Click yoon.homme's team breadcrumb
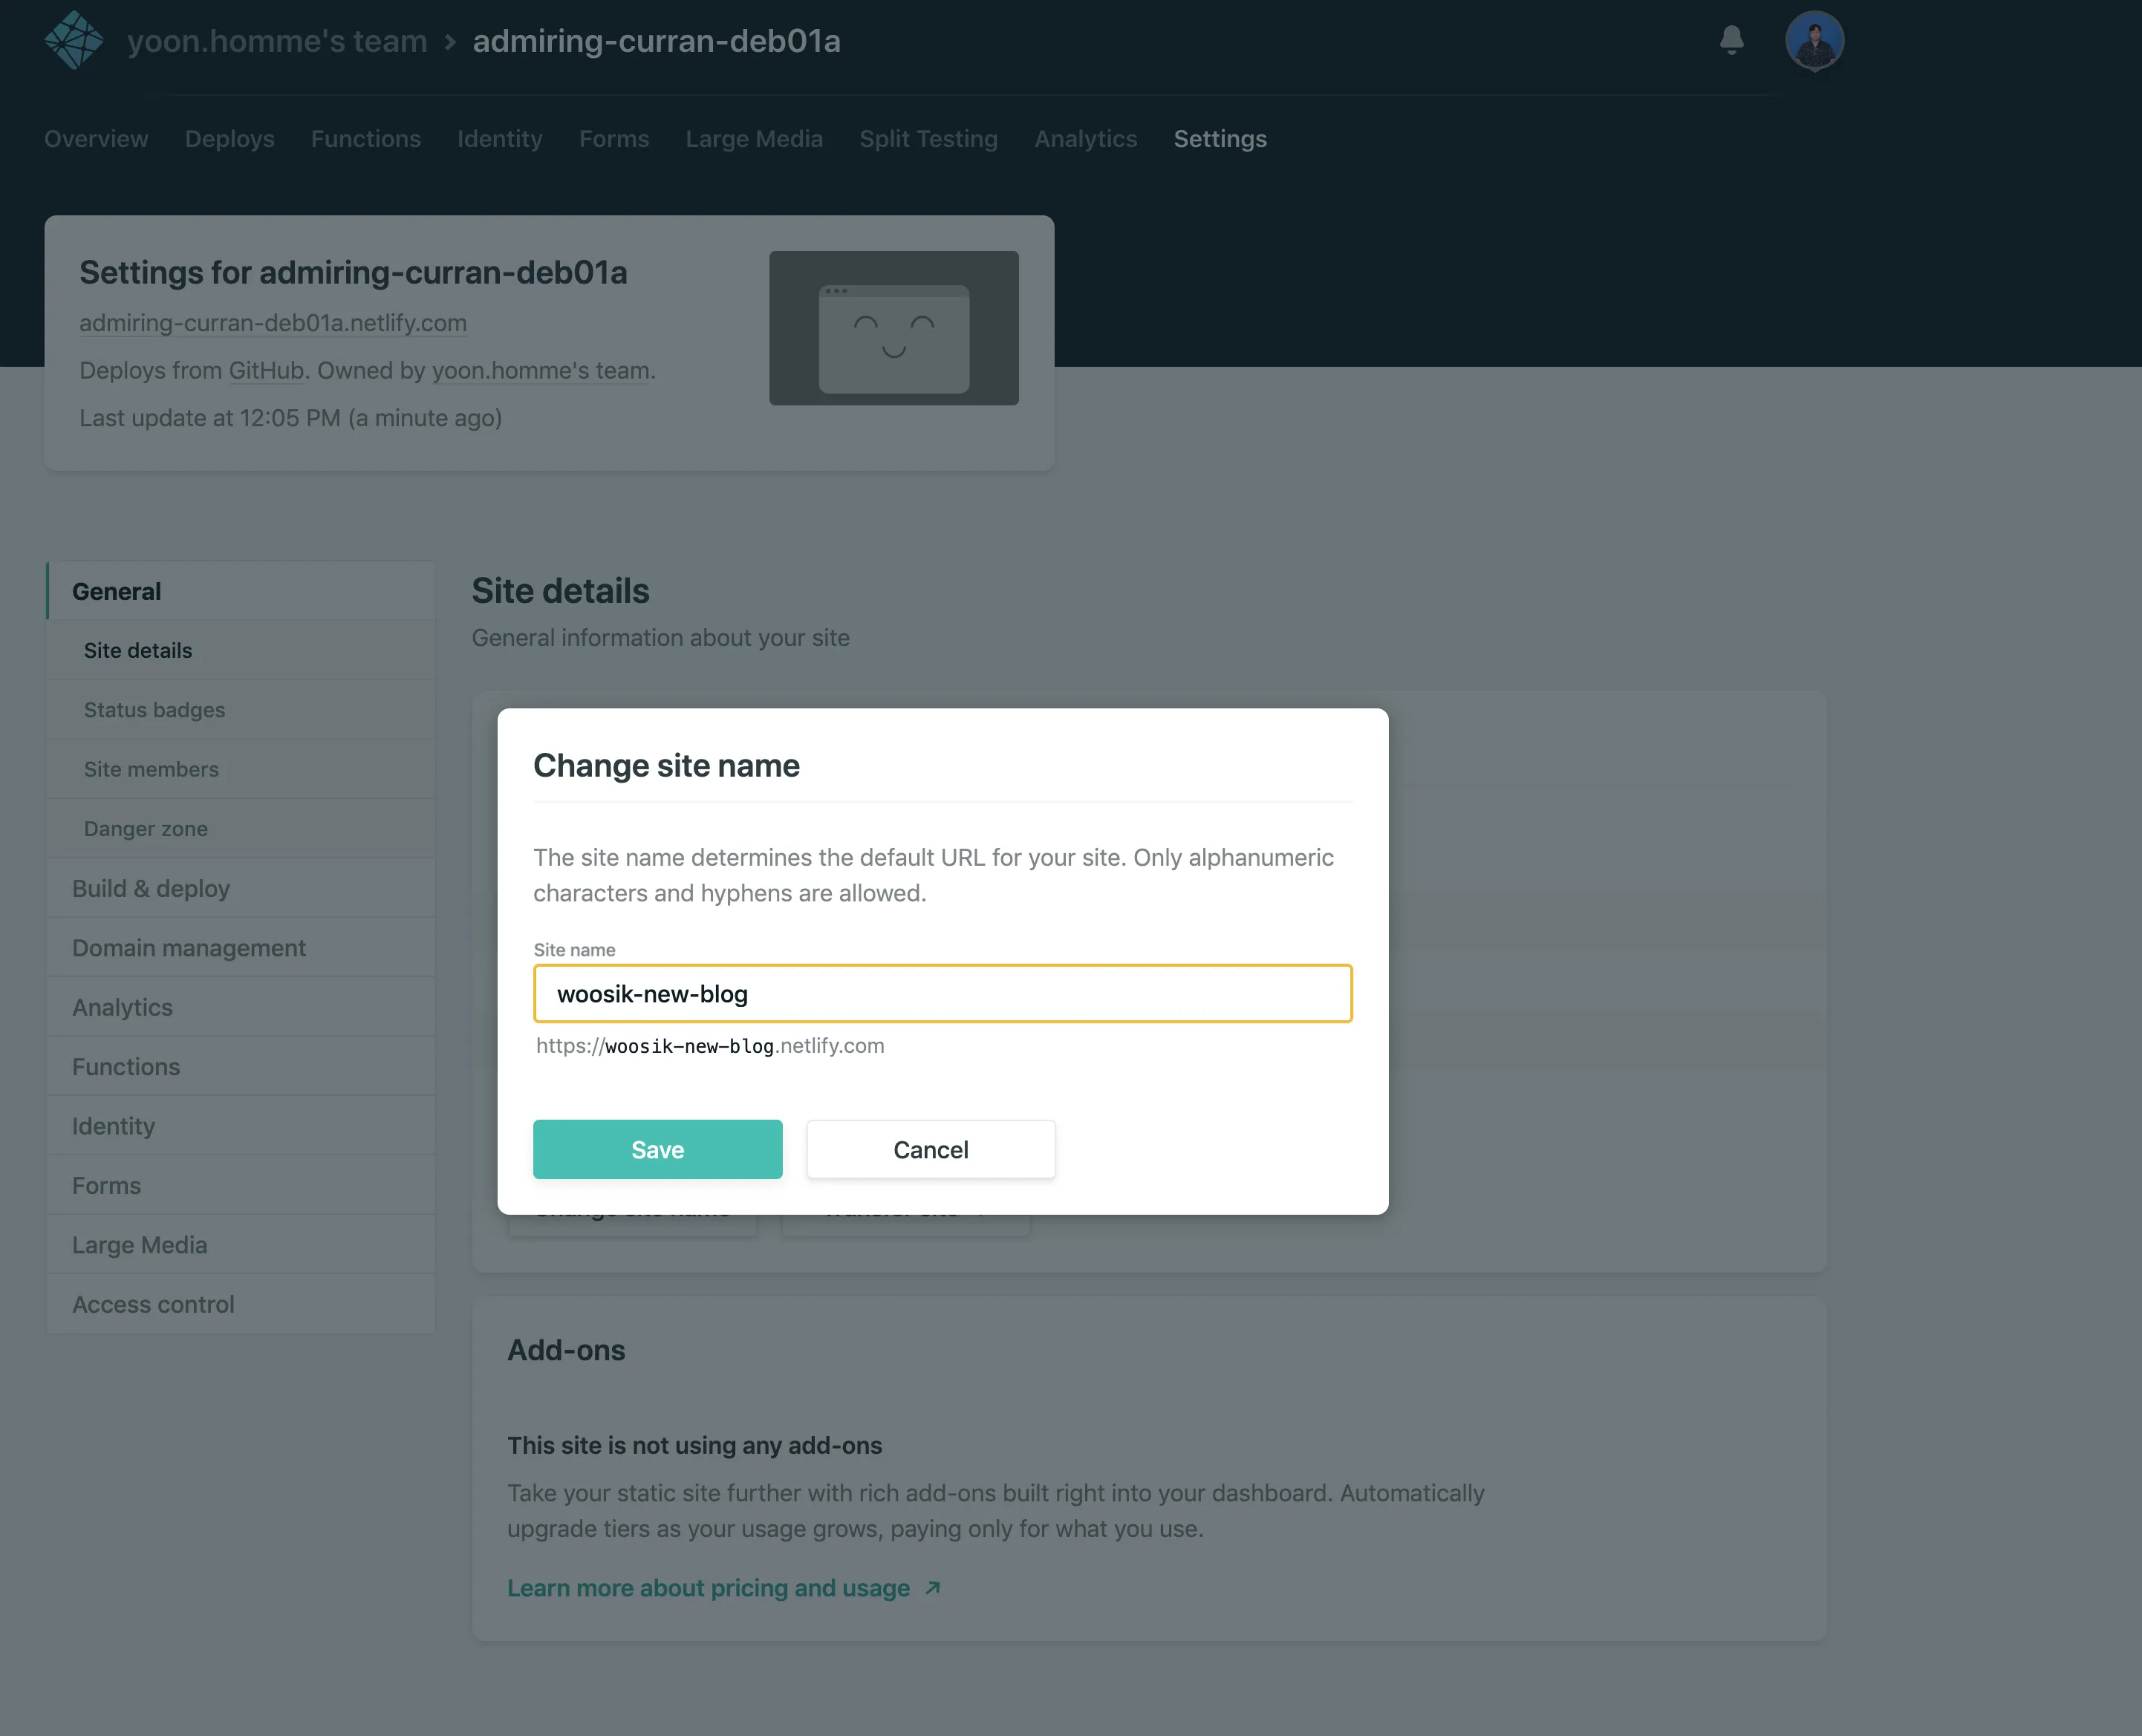Image resolution: width=2142 pixels, height=1736 pixels. pos(277,41)
